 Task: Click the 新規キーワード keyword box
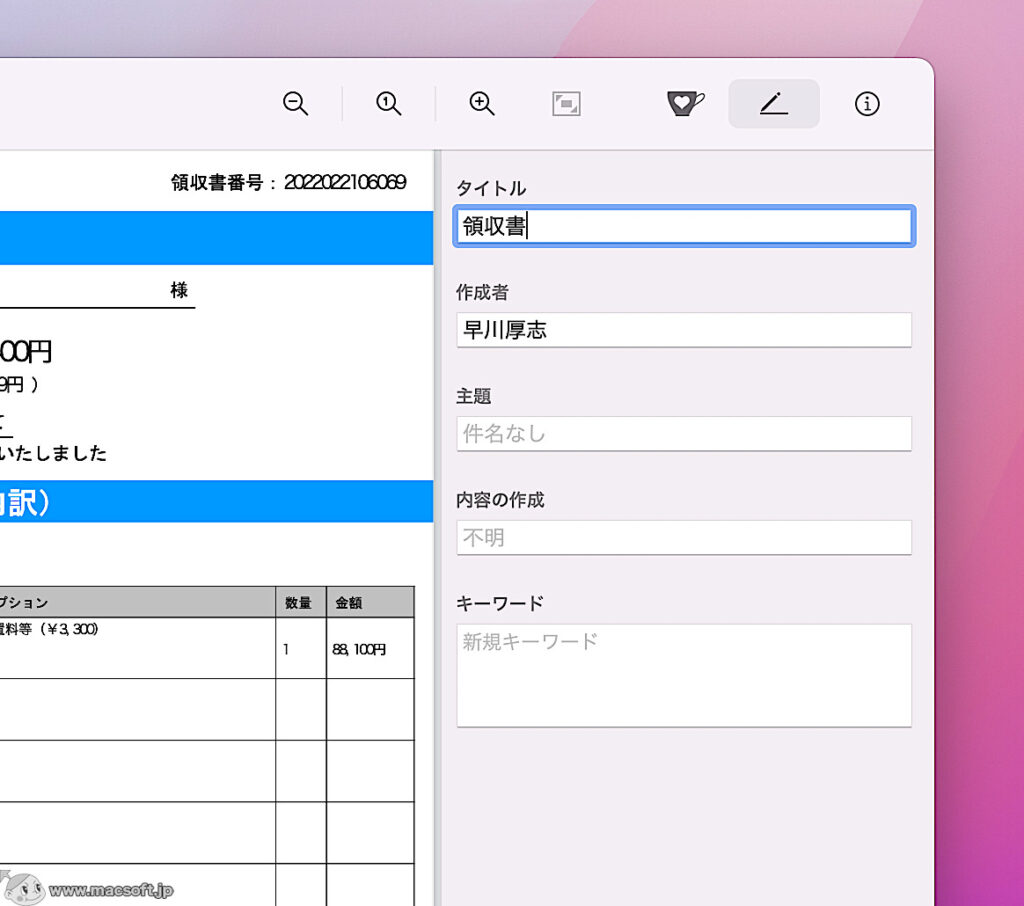click(683, 674)
